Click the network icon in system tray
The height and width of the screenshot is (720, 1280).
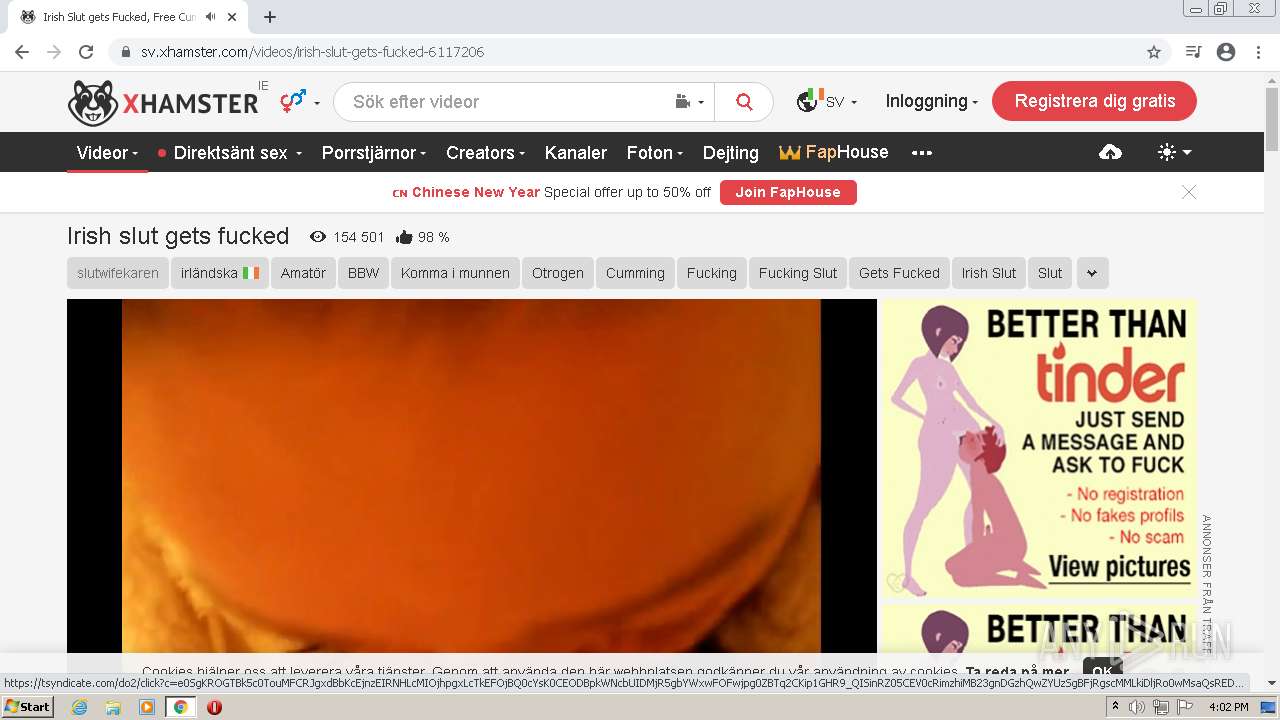1160,707
